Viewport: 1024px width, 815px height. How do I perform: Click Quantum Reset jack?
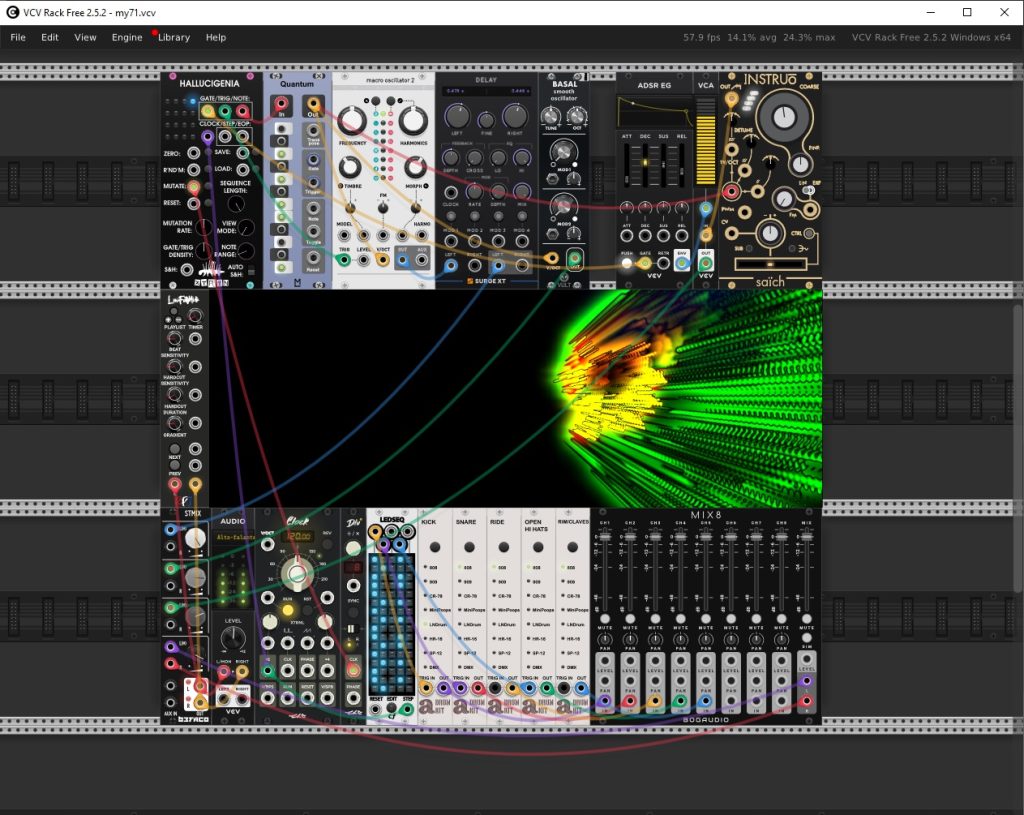click(x=313, y=257)
